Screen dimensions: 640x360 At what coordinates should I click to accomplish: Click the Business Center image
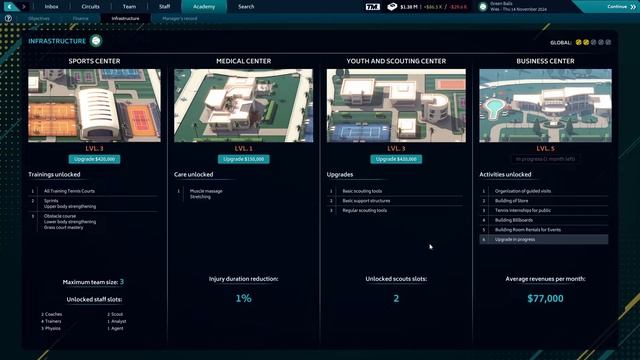click(545, 105)
